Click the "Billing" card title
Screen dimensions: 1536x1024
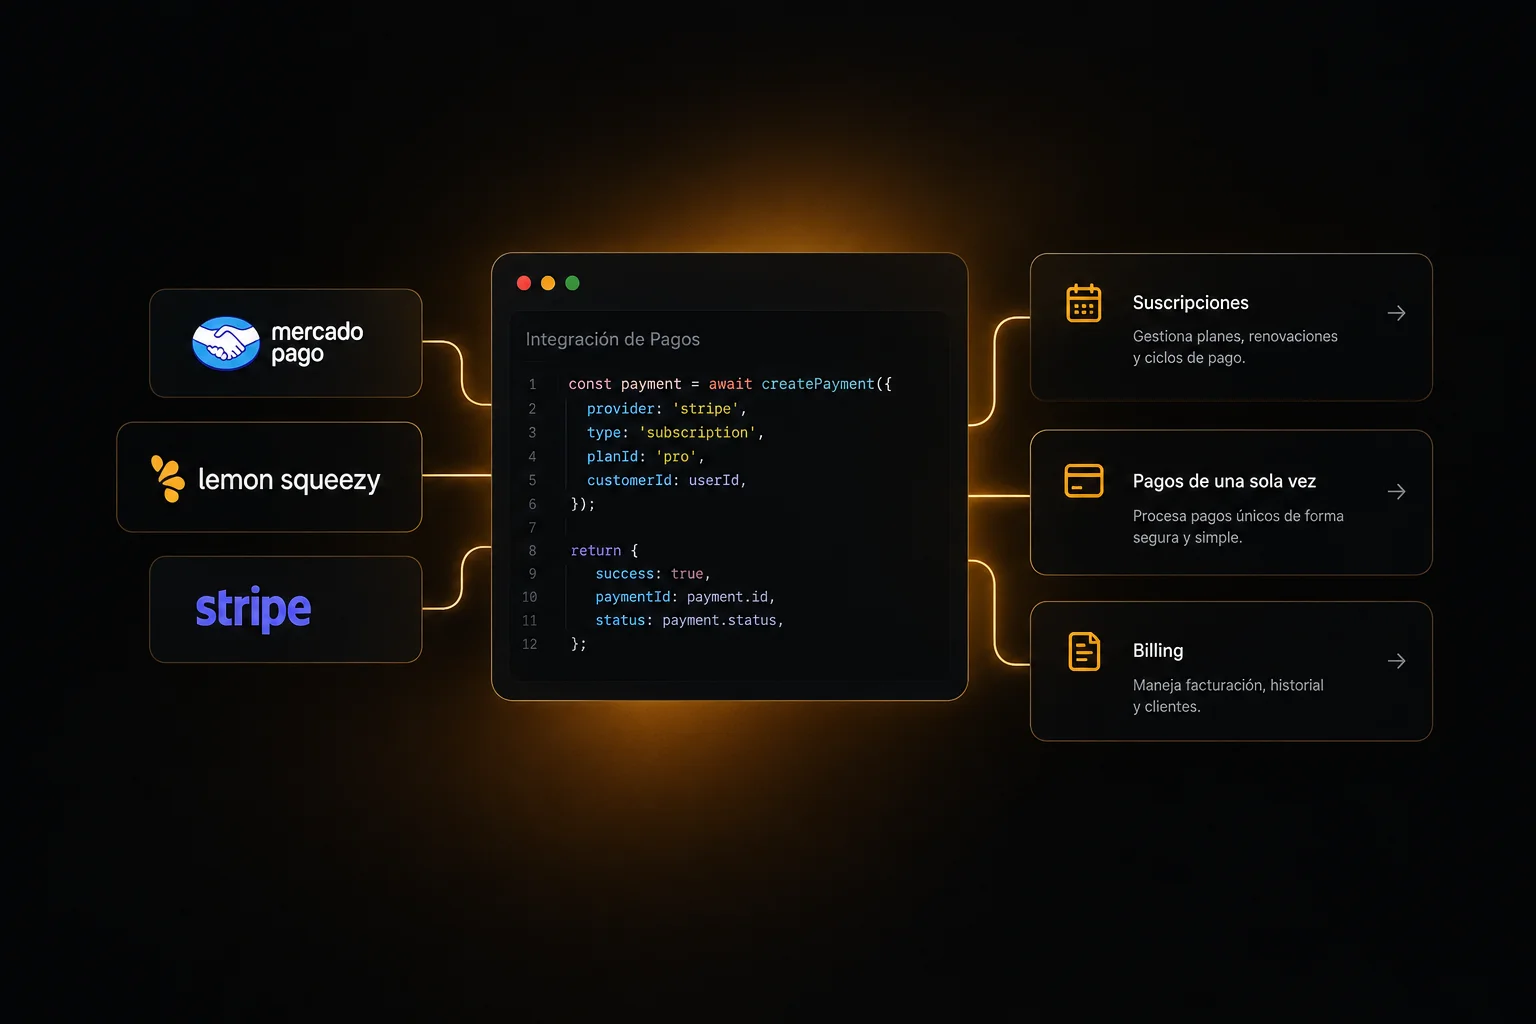[x=1158, y=651]
